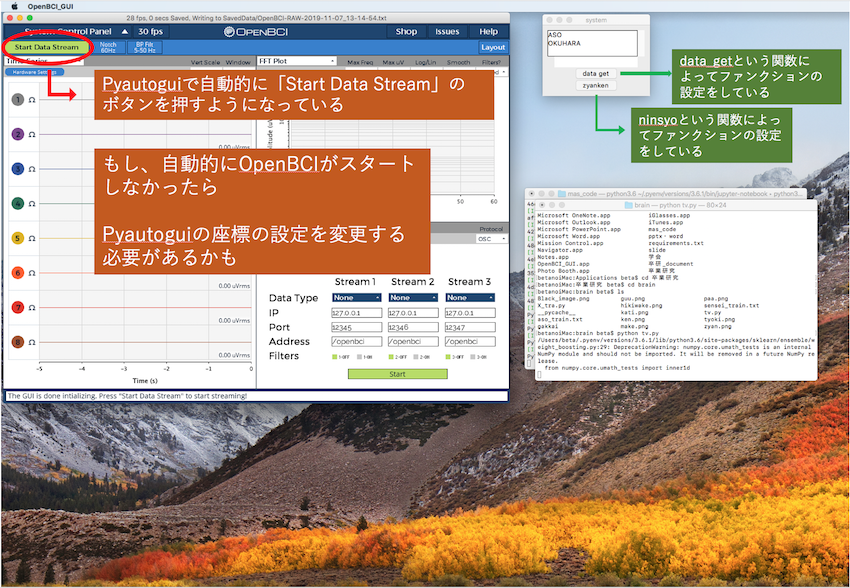Click the zyanken button
850x588 pixels.
pos(596,86)
